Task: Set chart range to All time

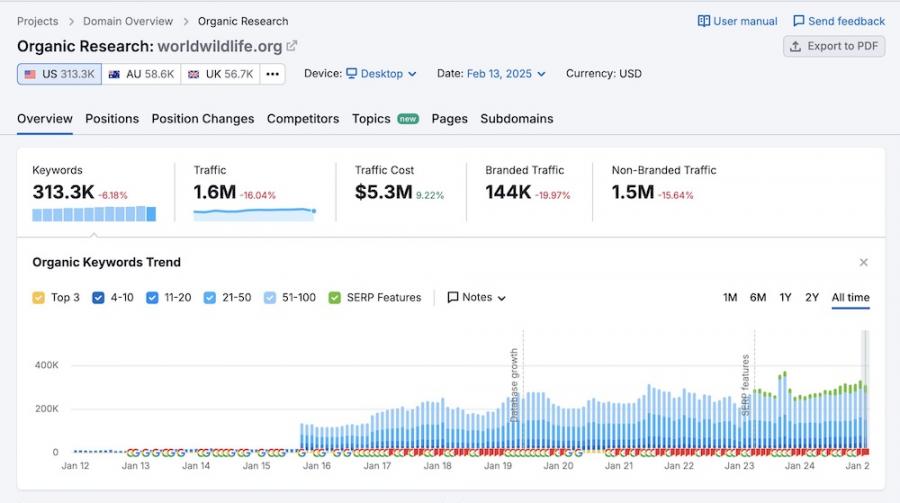Action: [x=851, y=297]
